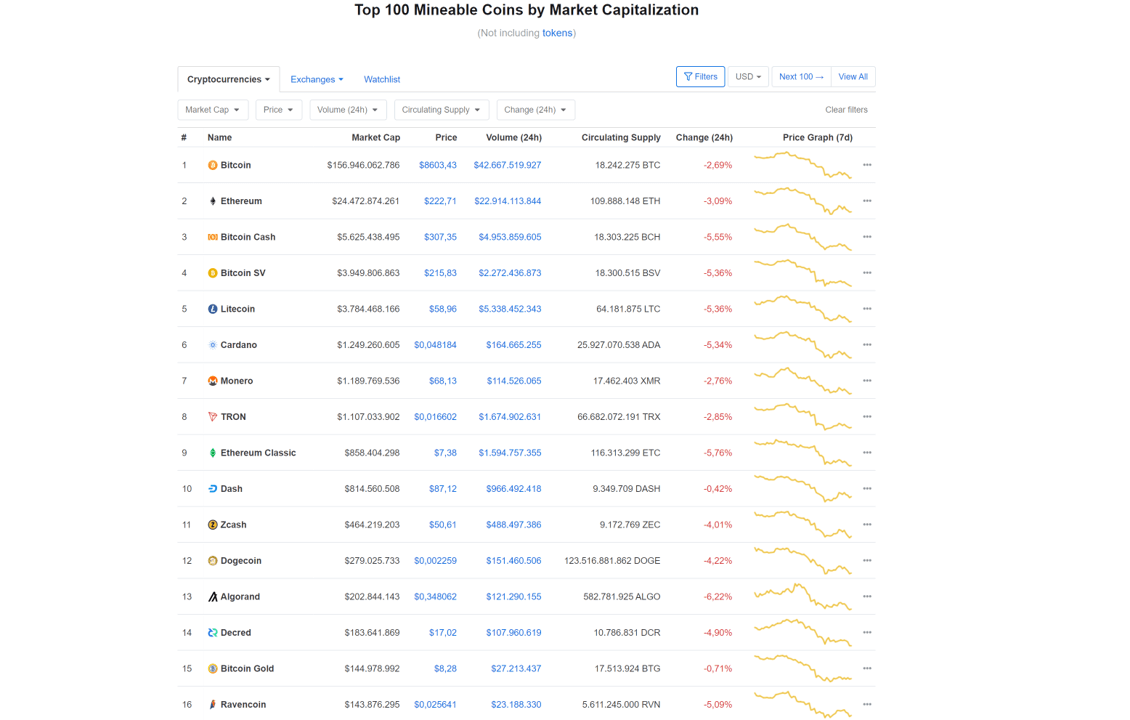
Task: Sort by the Market Cap column header
Action: [375, 138]
